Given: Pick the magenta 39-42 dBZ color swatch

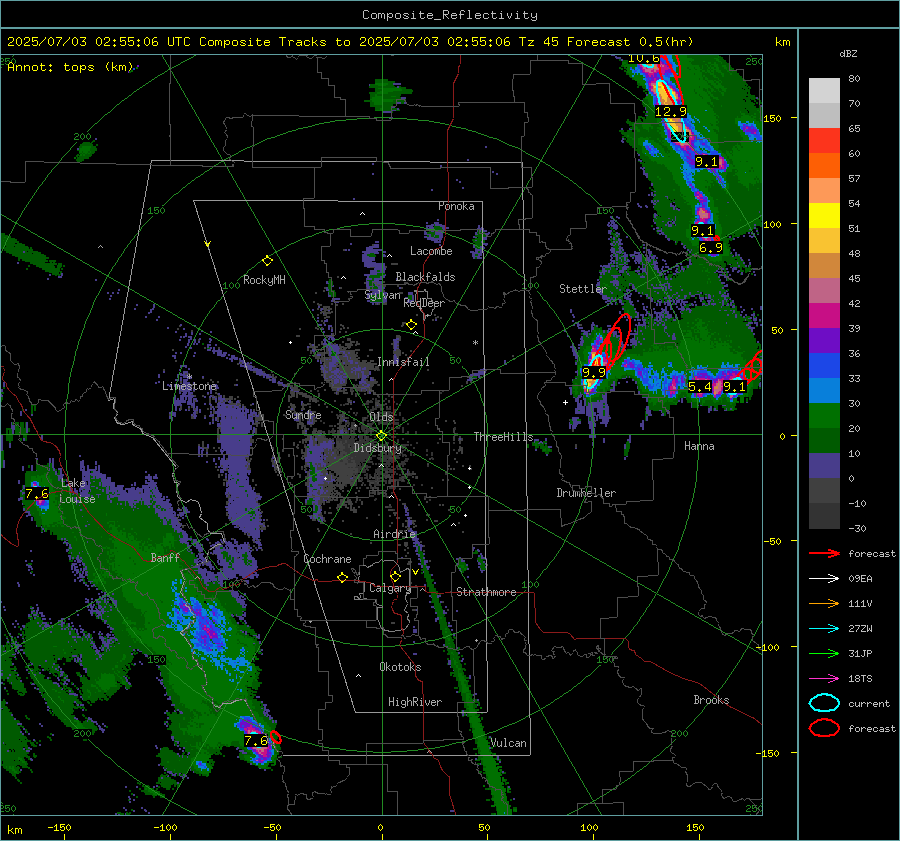Looking at the screenshot, I should (824, 316).
